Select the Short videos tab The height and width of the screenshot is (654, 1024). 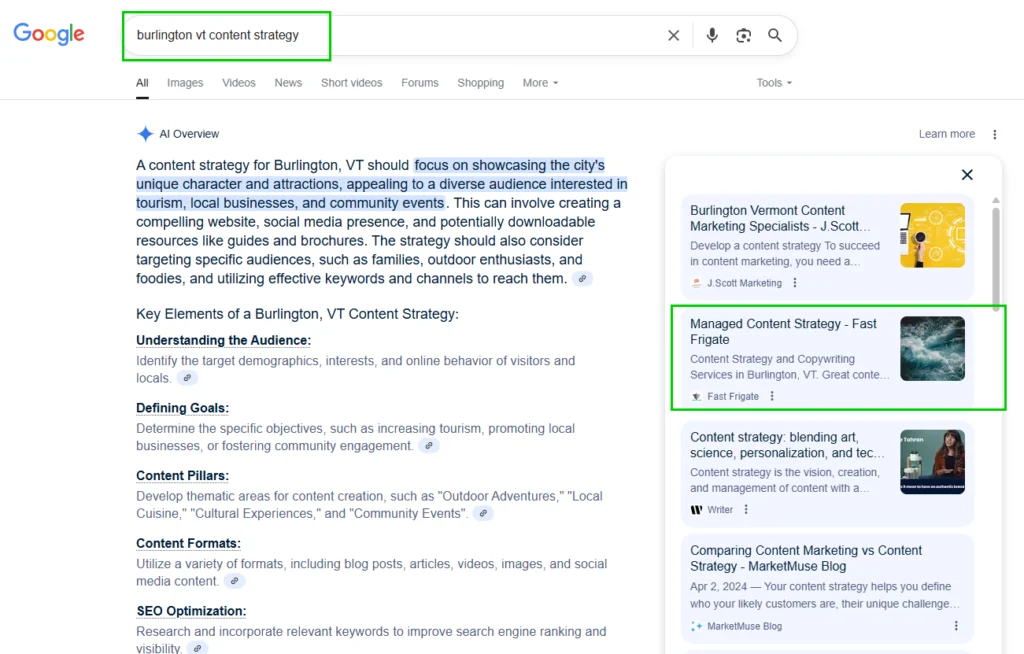click(351, 83)
